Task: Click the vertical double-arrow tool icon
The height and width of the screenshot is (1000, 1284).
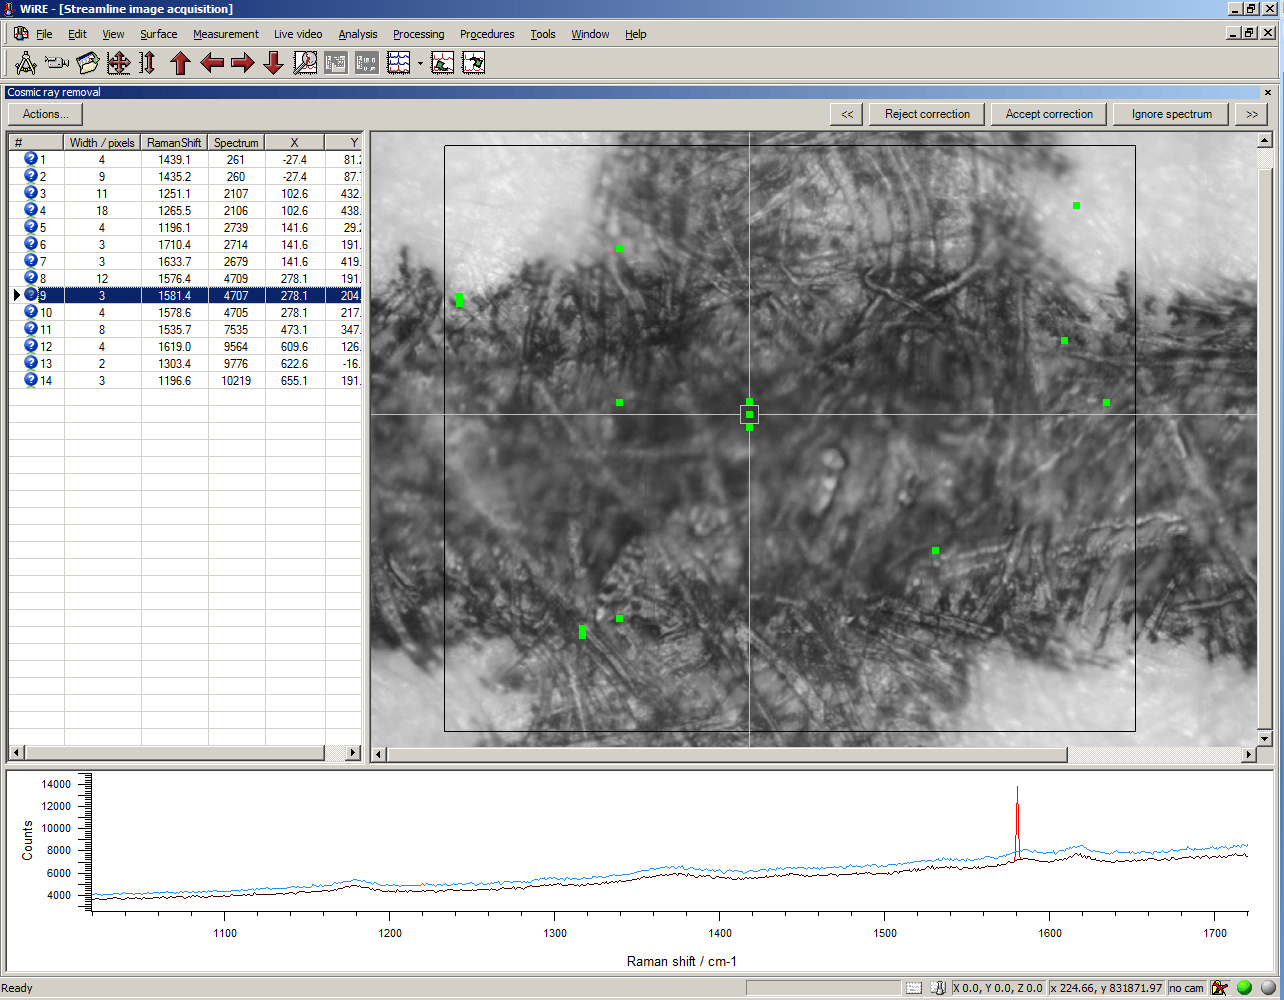Action: click(148, 63)
